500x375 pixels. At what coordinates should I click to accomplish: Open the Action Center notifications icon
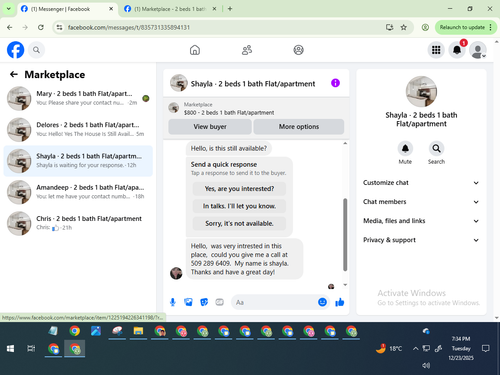tap(486, 349)
